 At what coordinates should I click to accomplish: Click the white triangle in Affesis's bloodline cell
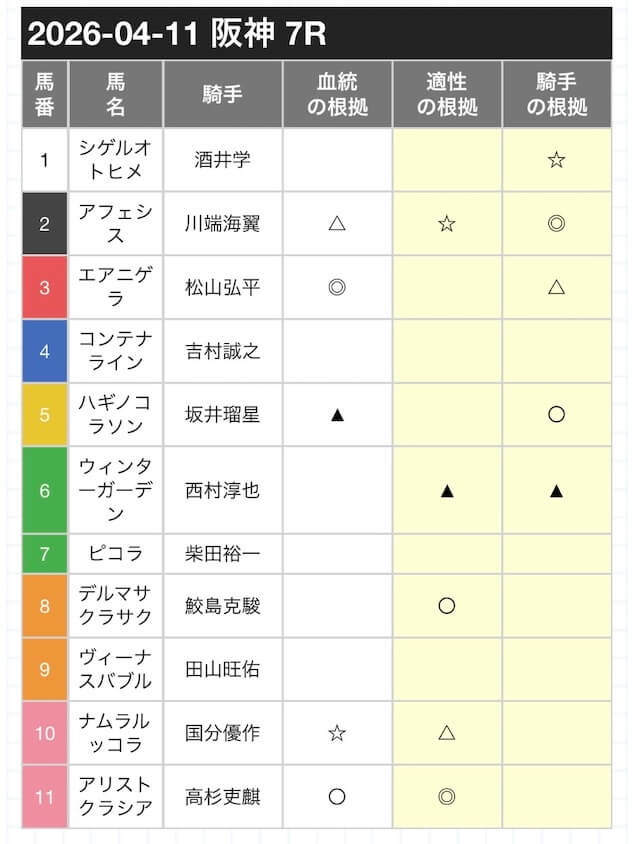pyautogui.click(x=337, y=223)
